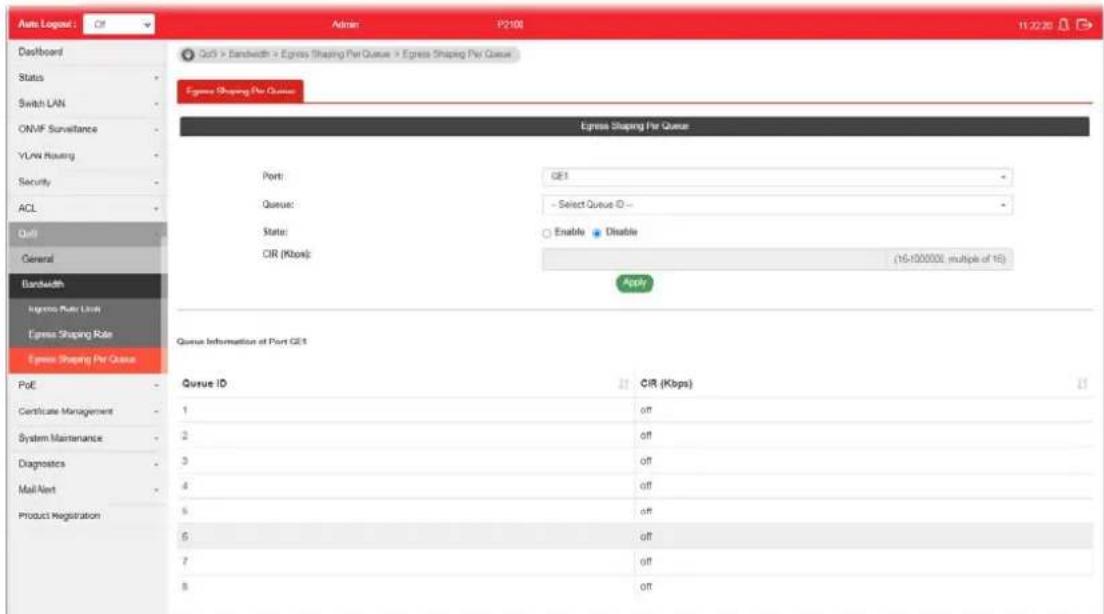This screenshot has height=614, width=1104.
Task: Click the Queue ID 3 row
Action: click(x=635, y=461)
